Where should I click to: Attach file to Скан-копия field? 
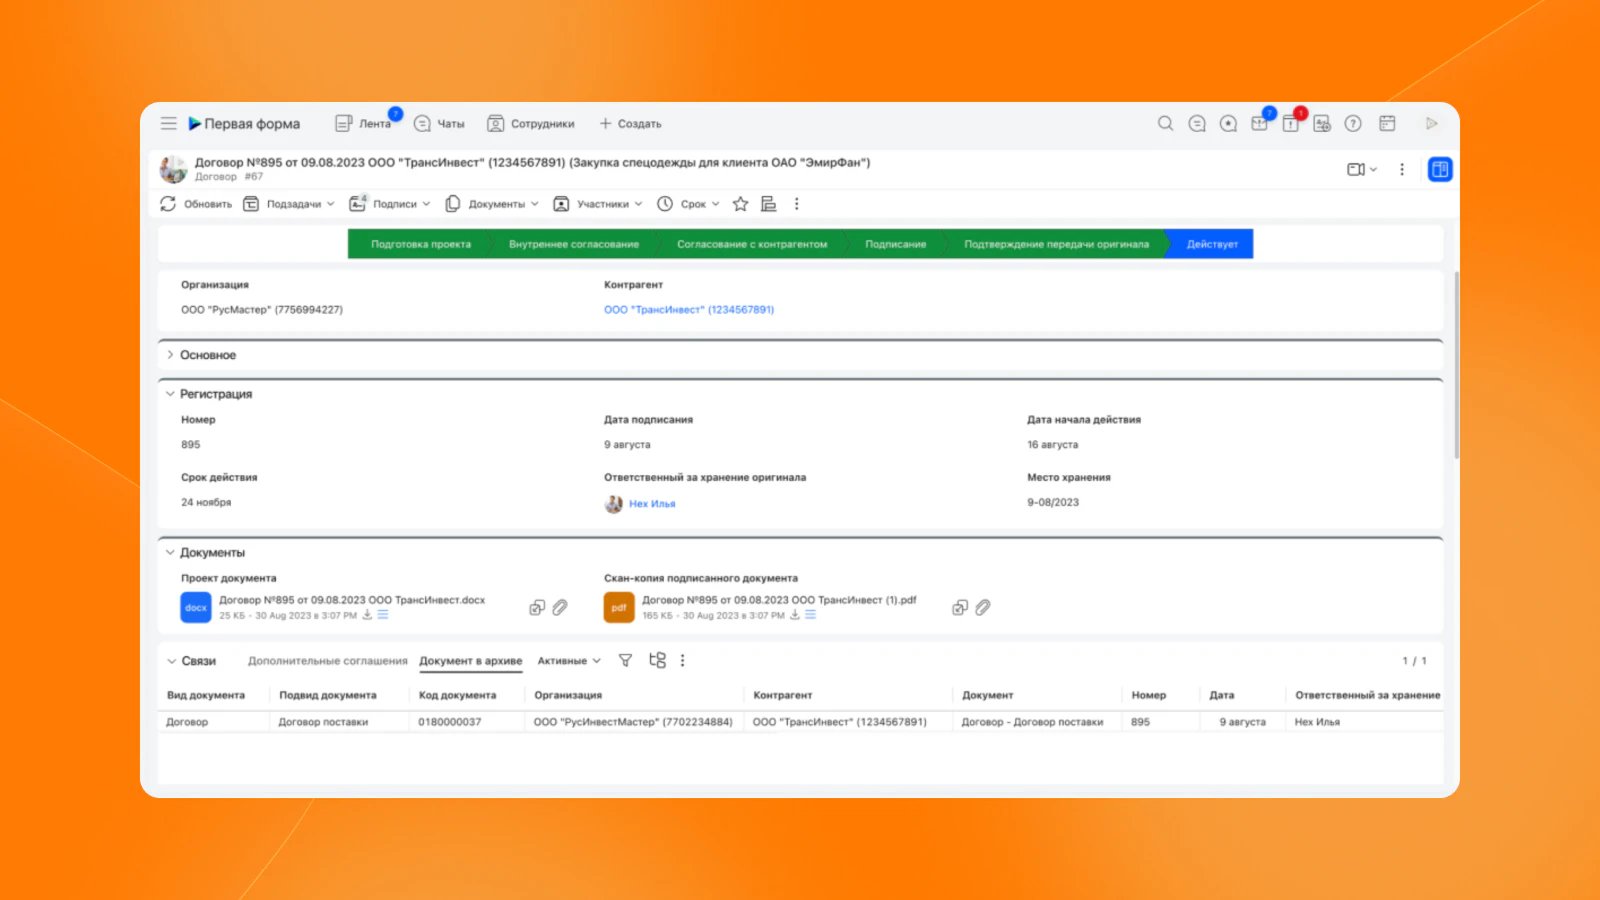pyautogui.click(x=983, y=607)
